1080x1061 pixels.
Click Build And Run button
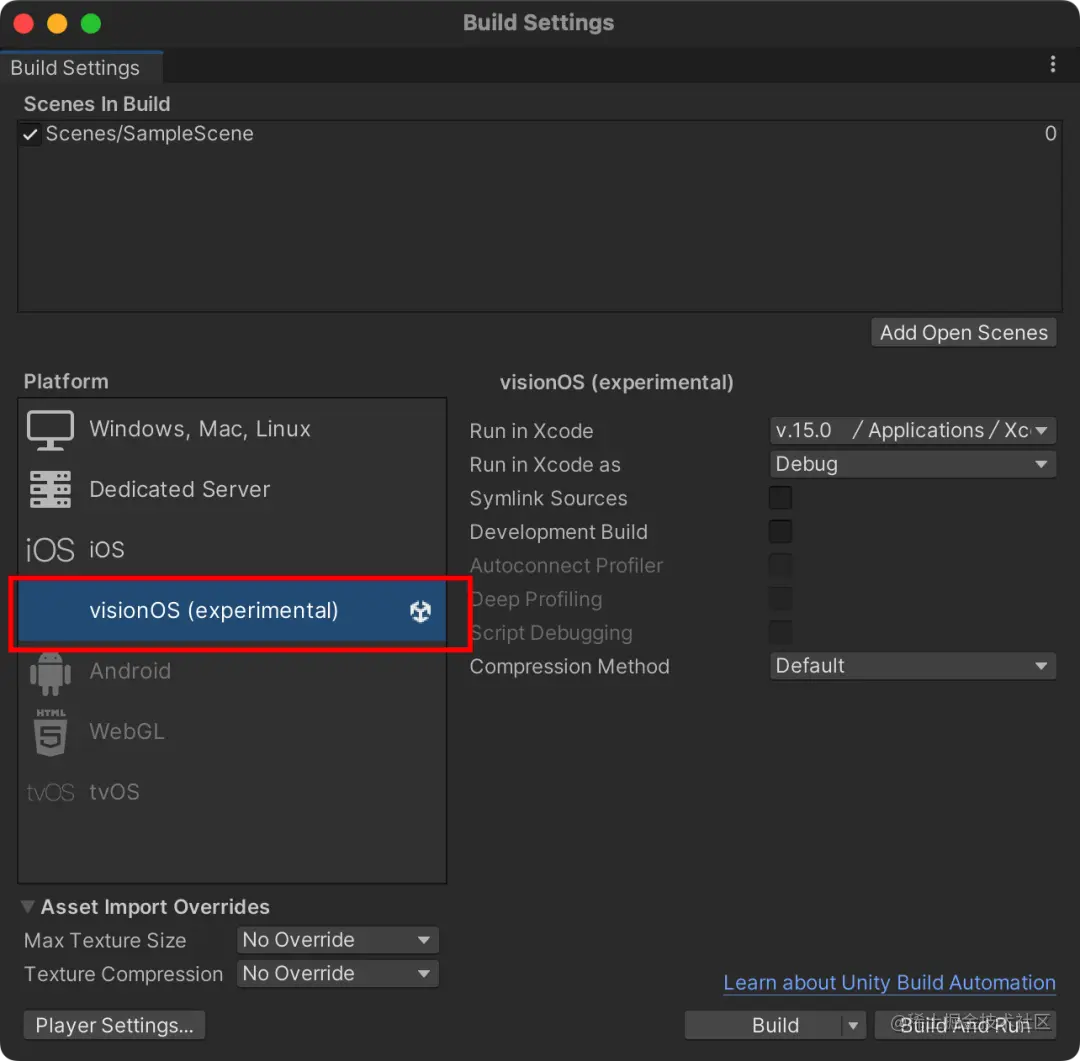(965, 1025)
